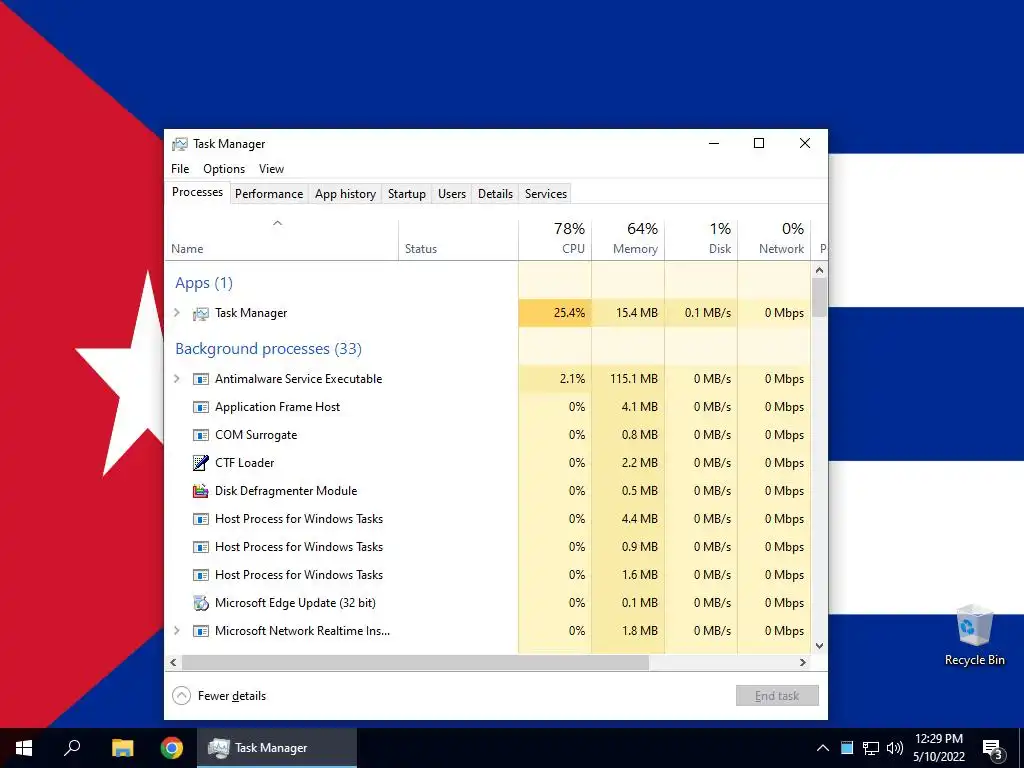
Task: Switch to the App history tab
Action: coord(345,194)
